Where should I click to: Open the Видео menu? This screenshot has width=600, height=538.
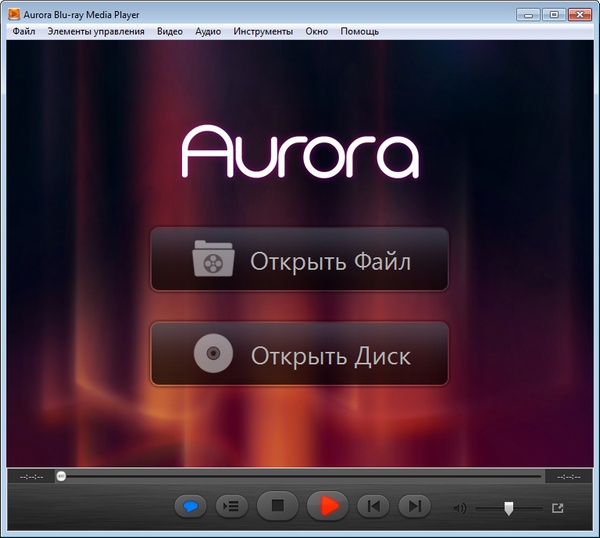click(x=170, y=31)
